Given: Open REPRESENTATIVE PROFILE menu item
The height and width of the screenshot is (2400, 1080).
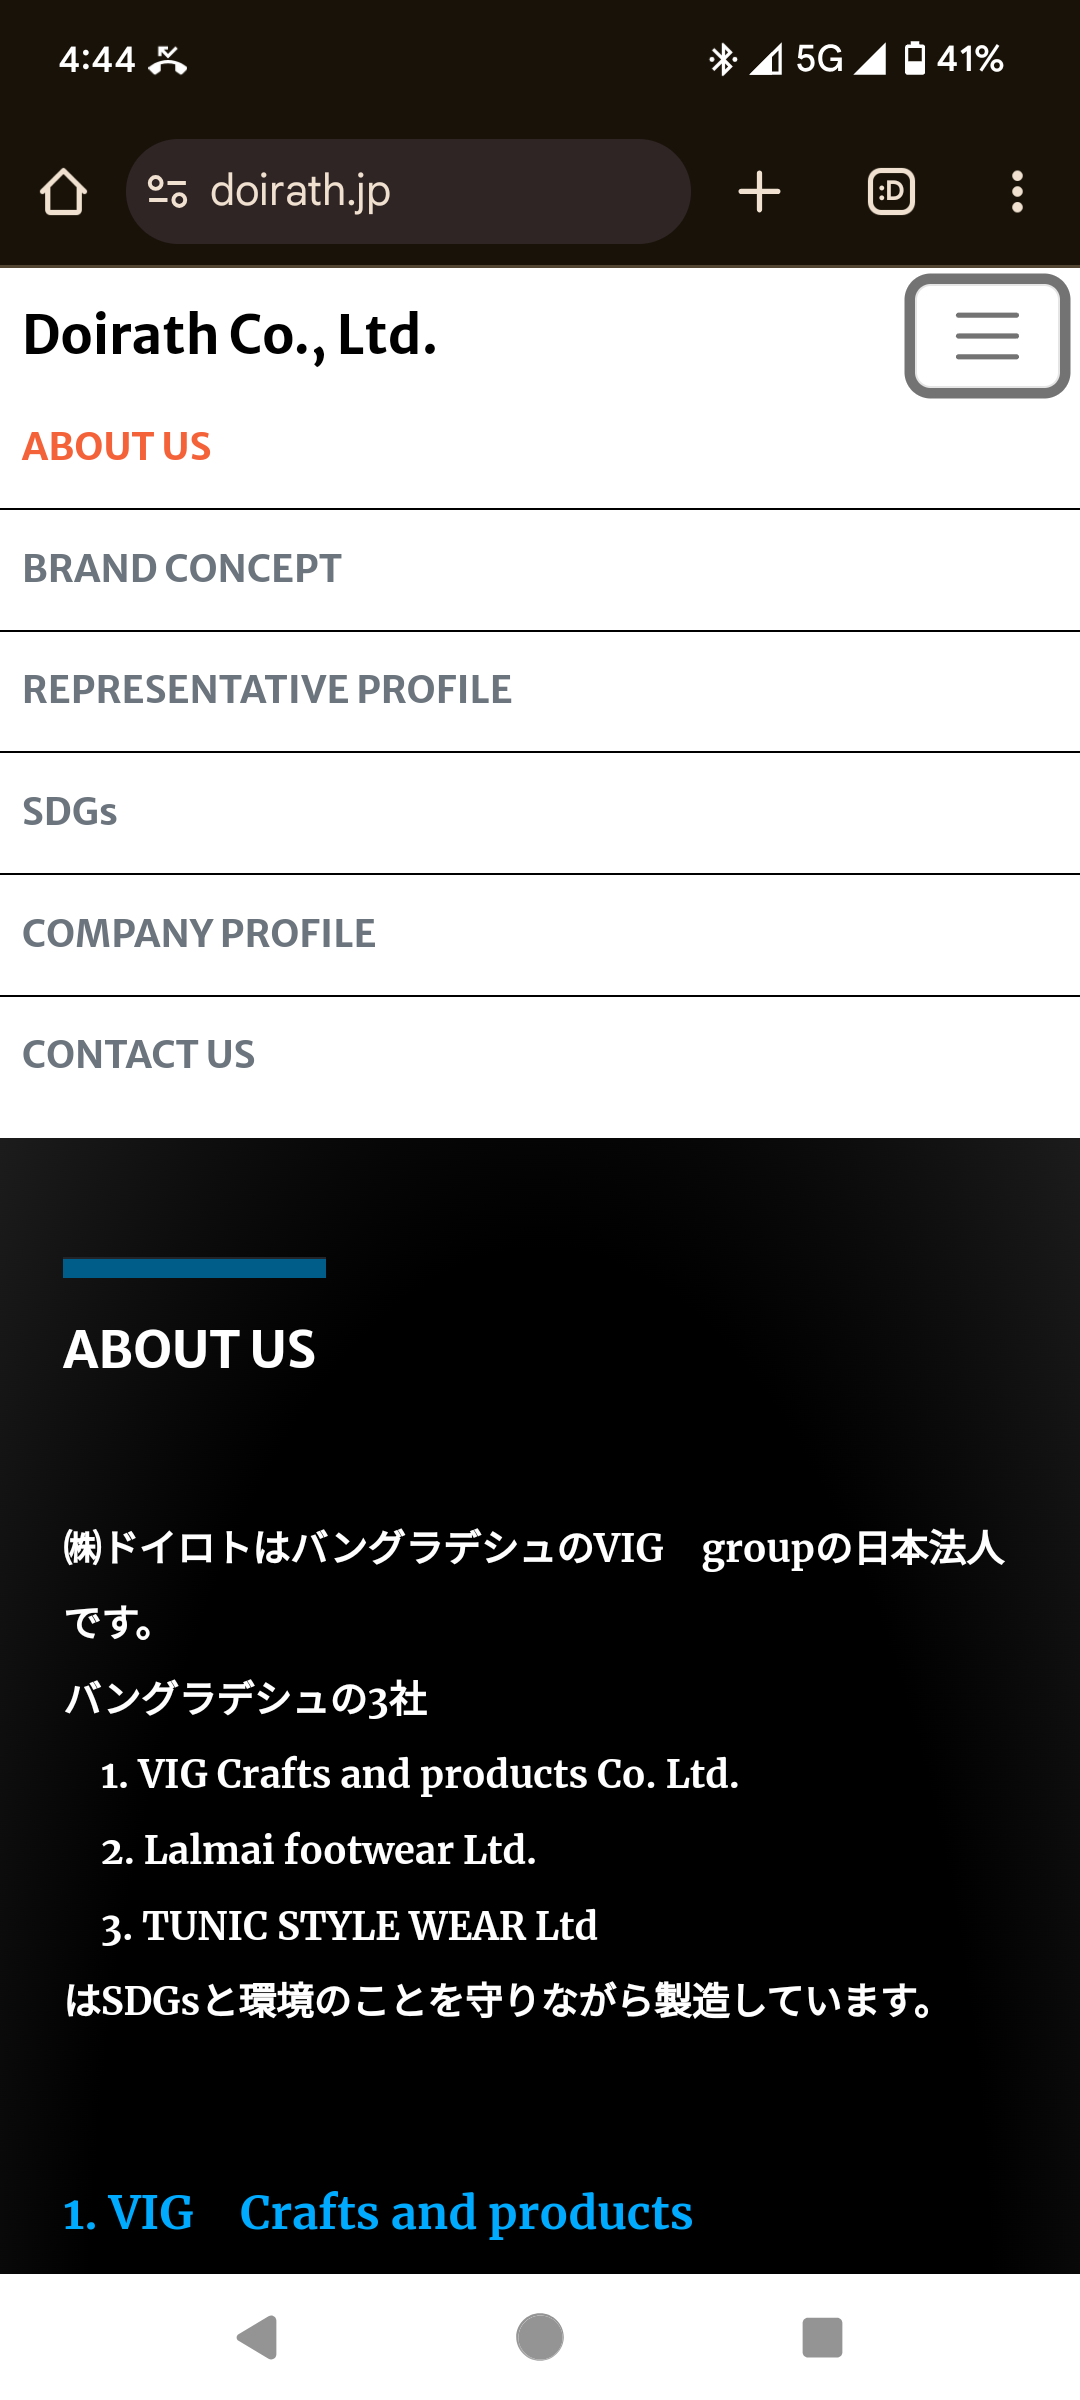Looking at the screenshot, I should click(267, 690).
